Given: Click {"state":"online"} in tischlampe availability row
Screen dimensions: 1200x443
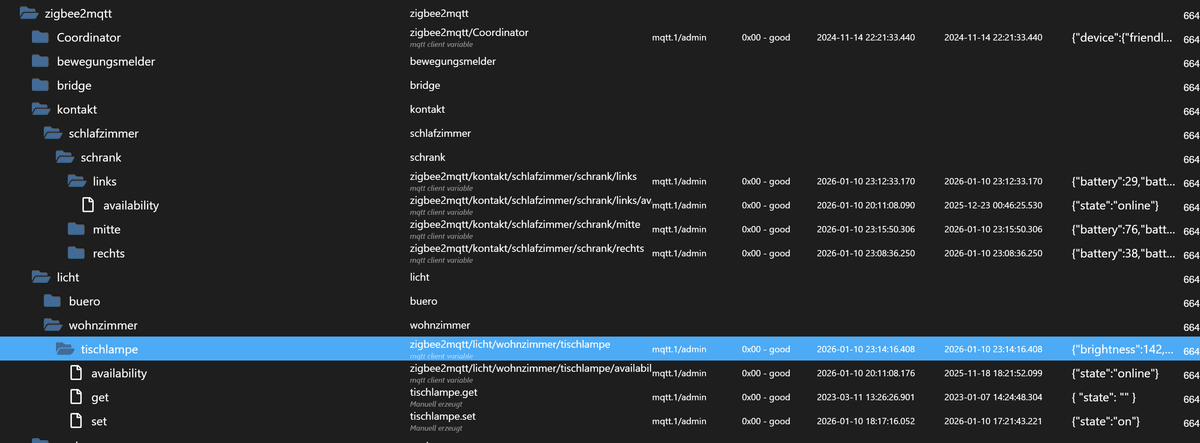Looking at the screenshot, I should pos(1115,373).
